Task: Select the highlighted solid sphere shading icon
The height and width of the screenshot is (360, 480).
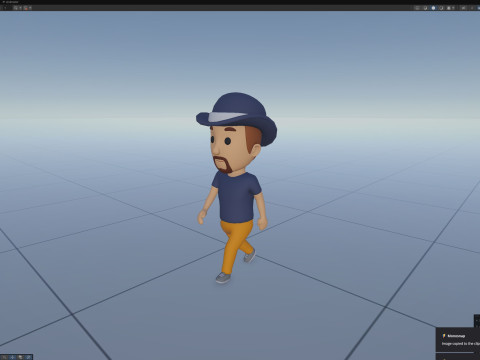Action: click(x=433, y=8)
